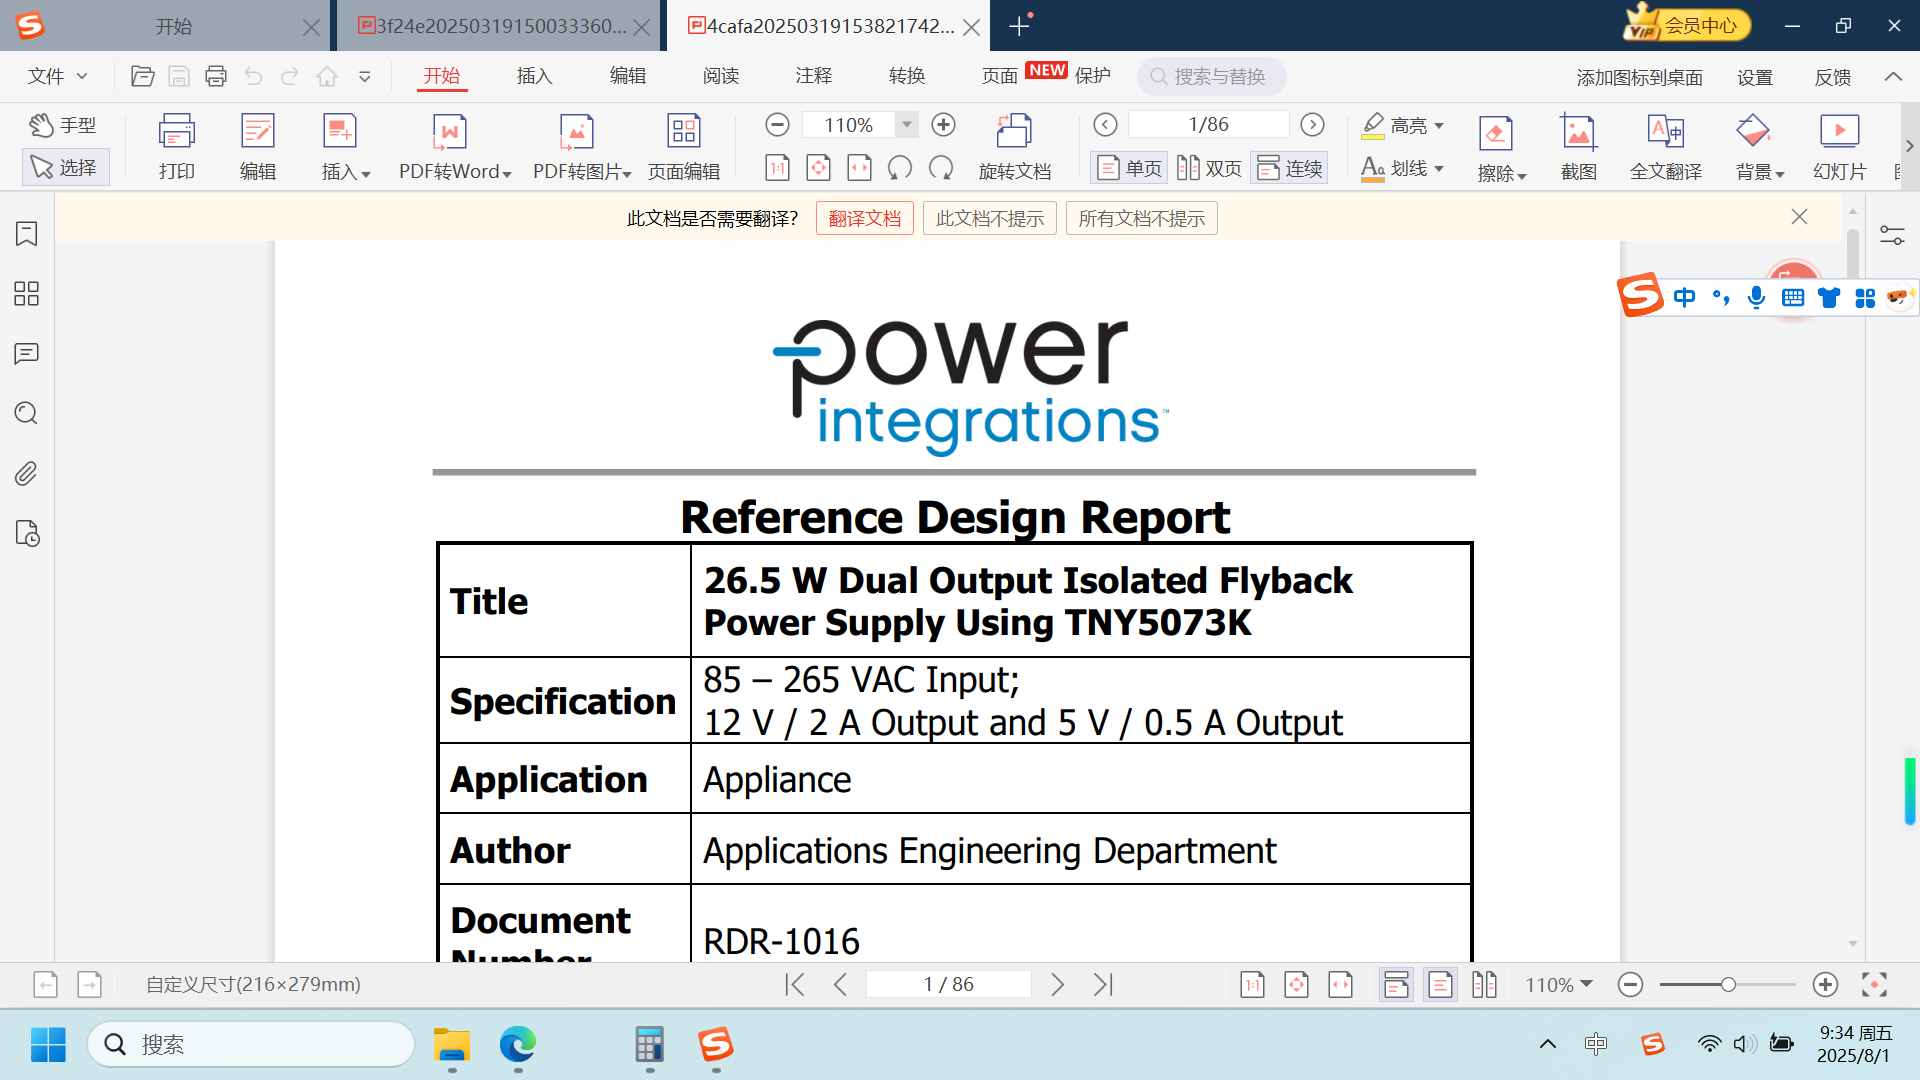The image size is (1920, 1080).
Task: Jump to last page in status bar
Action: [x=1103, y=985]
